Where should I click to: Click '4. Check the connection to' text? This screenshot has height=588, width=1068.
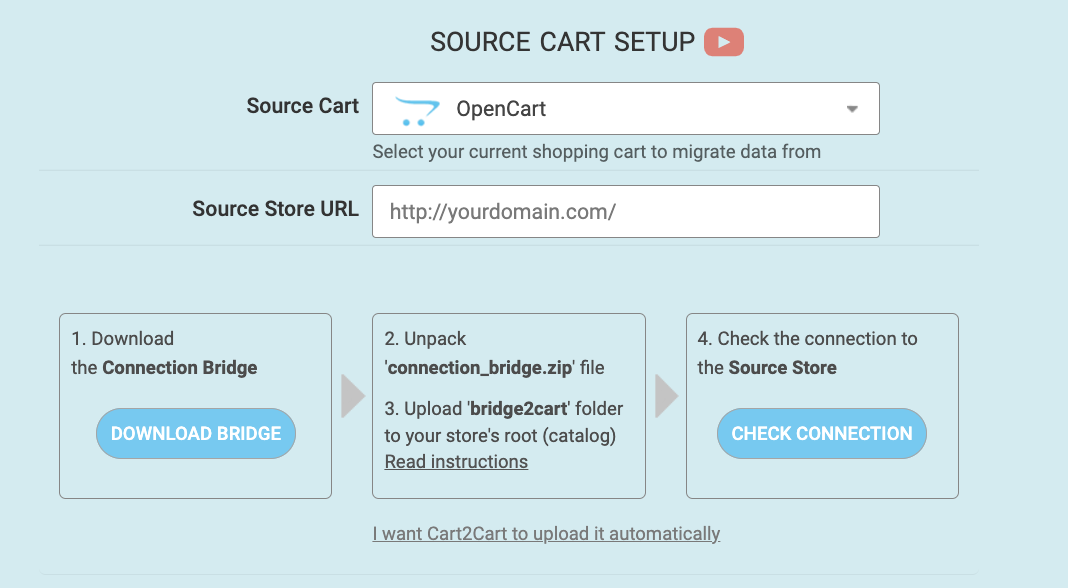point(808,339)
